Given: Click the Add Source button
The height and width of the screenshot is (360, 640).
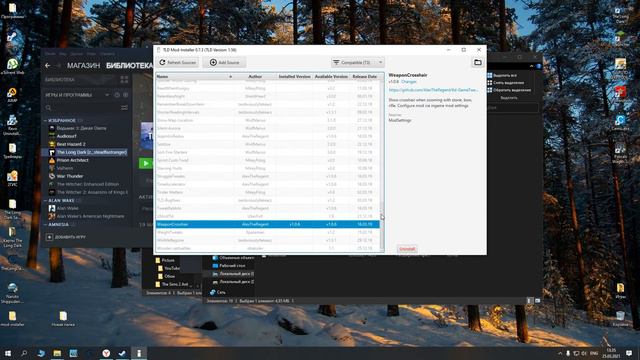Looking at the screenshot, I should [x=224, y=62].
